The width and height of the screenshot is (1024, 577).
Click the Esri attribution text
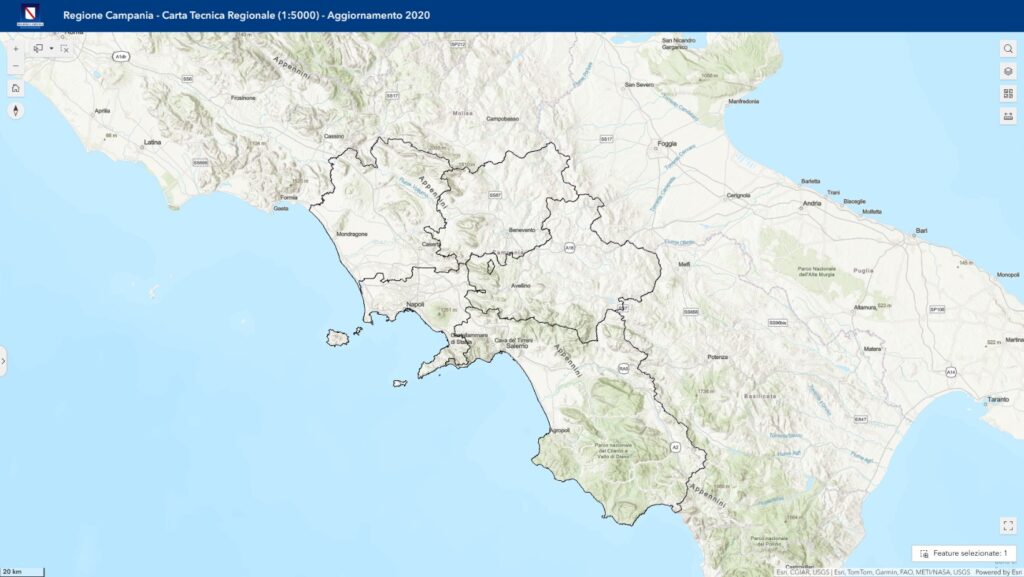873,572
